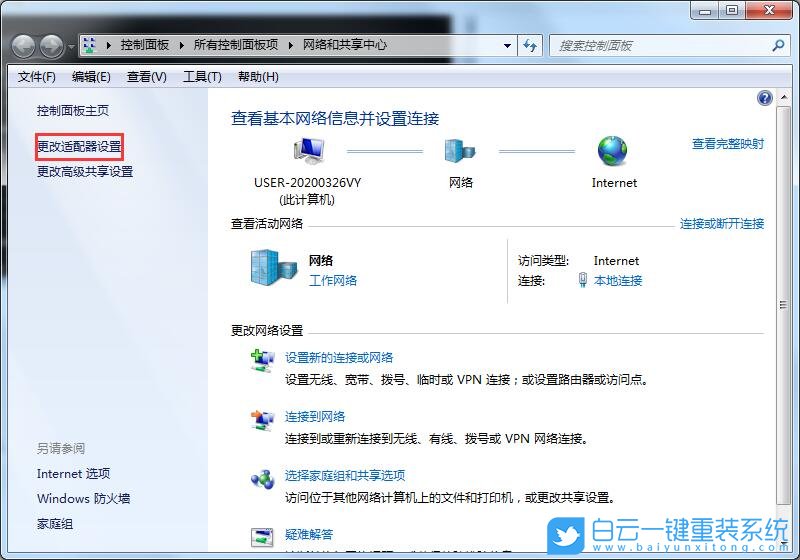Screen dimensions: 800x560
Task: Click the magnifier search icon
Action: point(779,46)
